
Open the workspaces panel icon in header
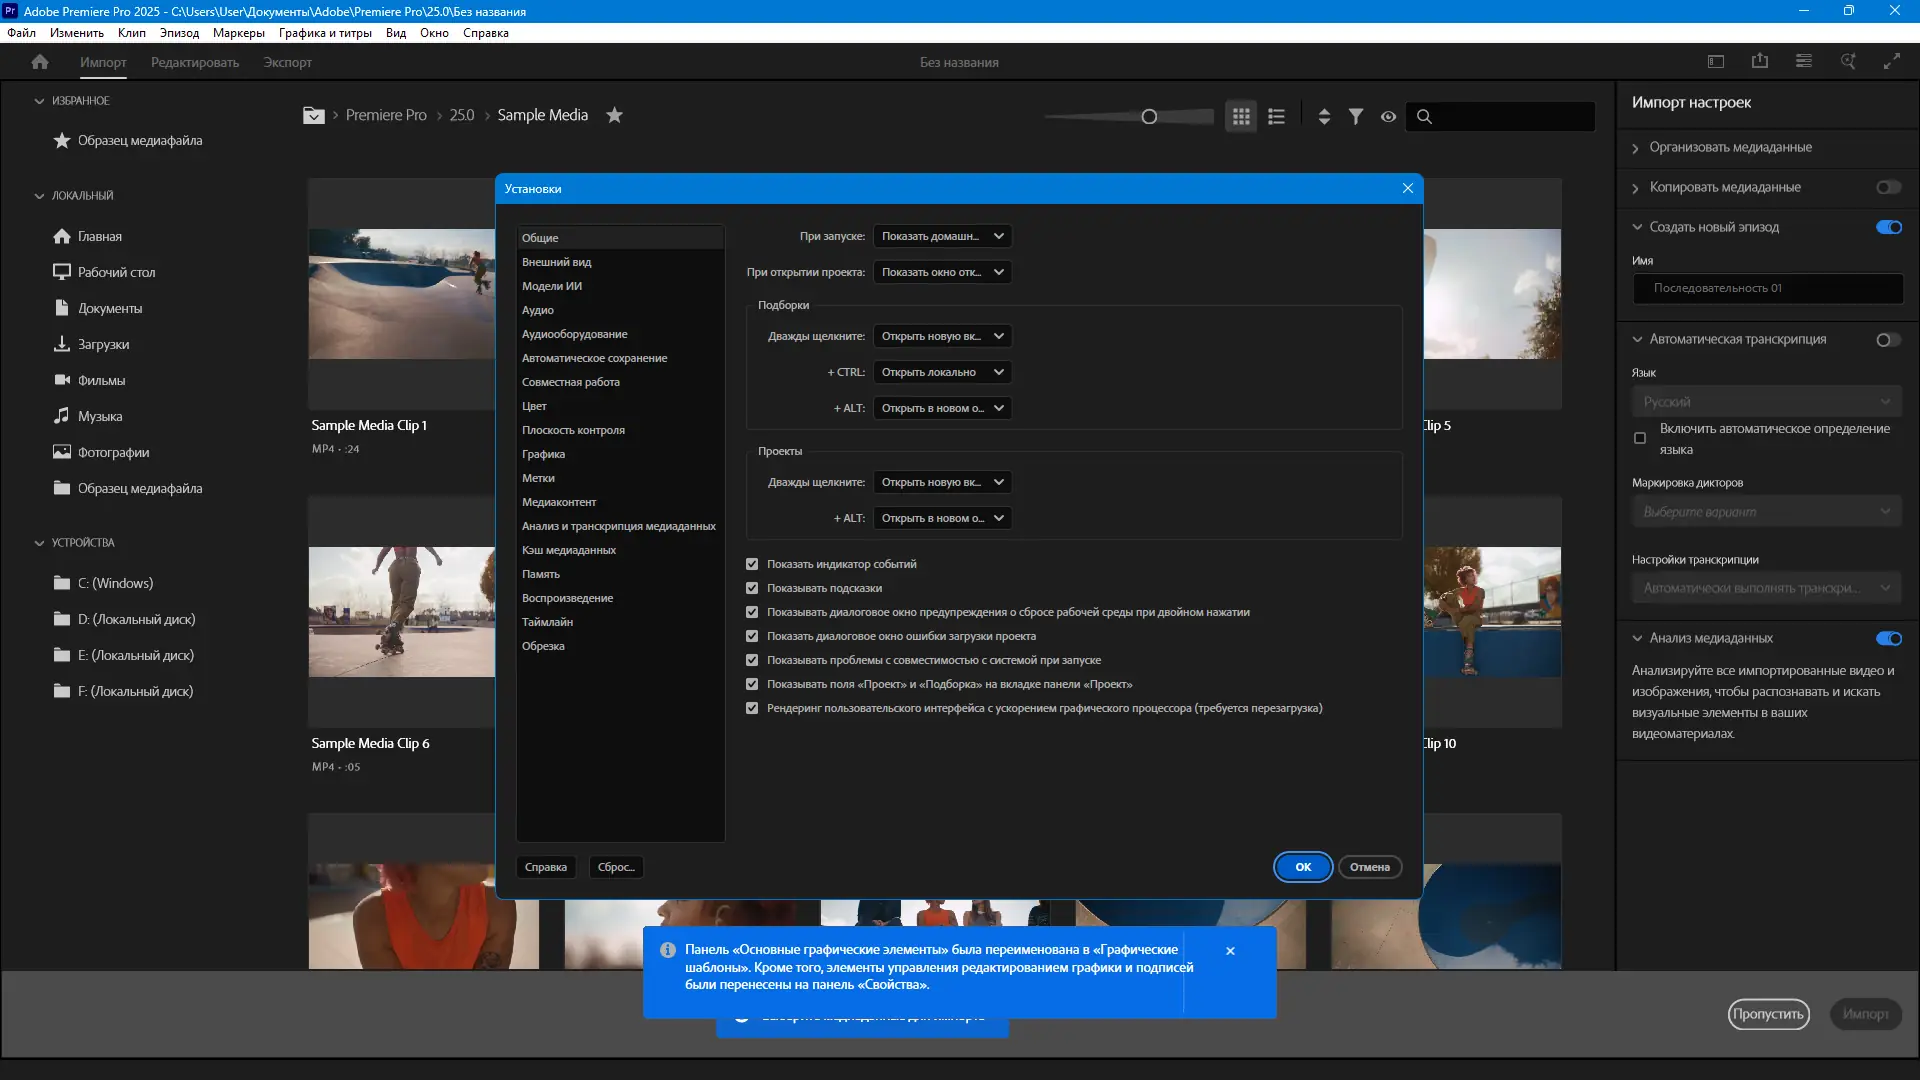point(1716,62)
